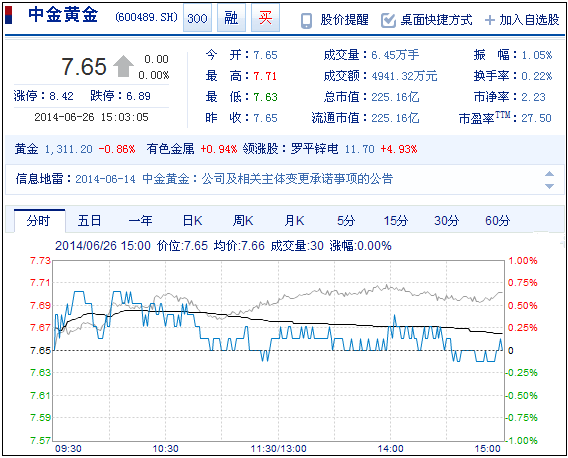Screen dimensions: 568x458
Task: Open the 股价提醒 price alert link
Action: pos(344,20)
